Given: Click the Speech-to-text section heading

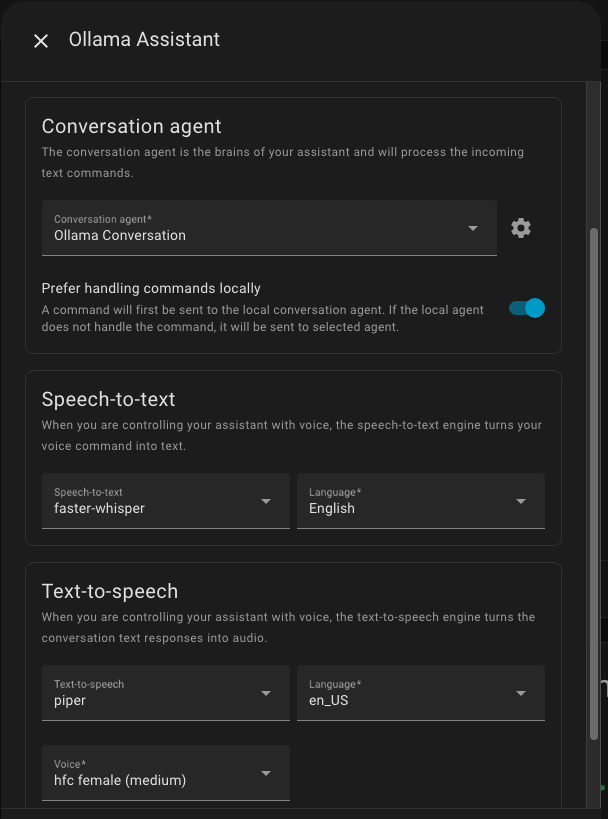Looking at the screenshot, I should pyautogui.click(x=109, y=399).
